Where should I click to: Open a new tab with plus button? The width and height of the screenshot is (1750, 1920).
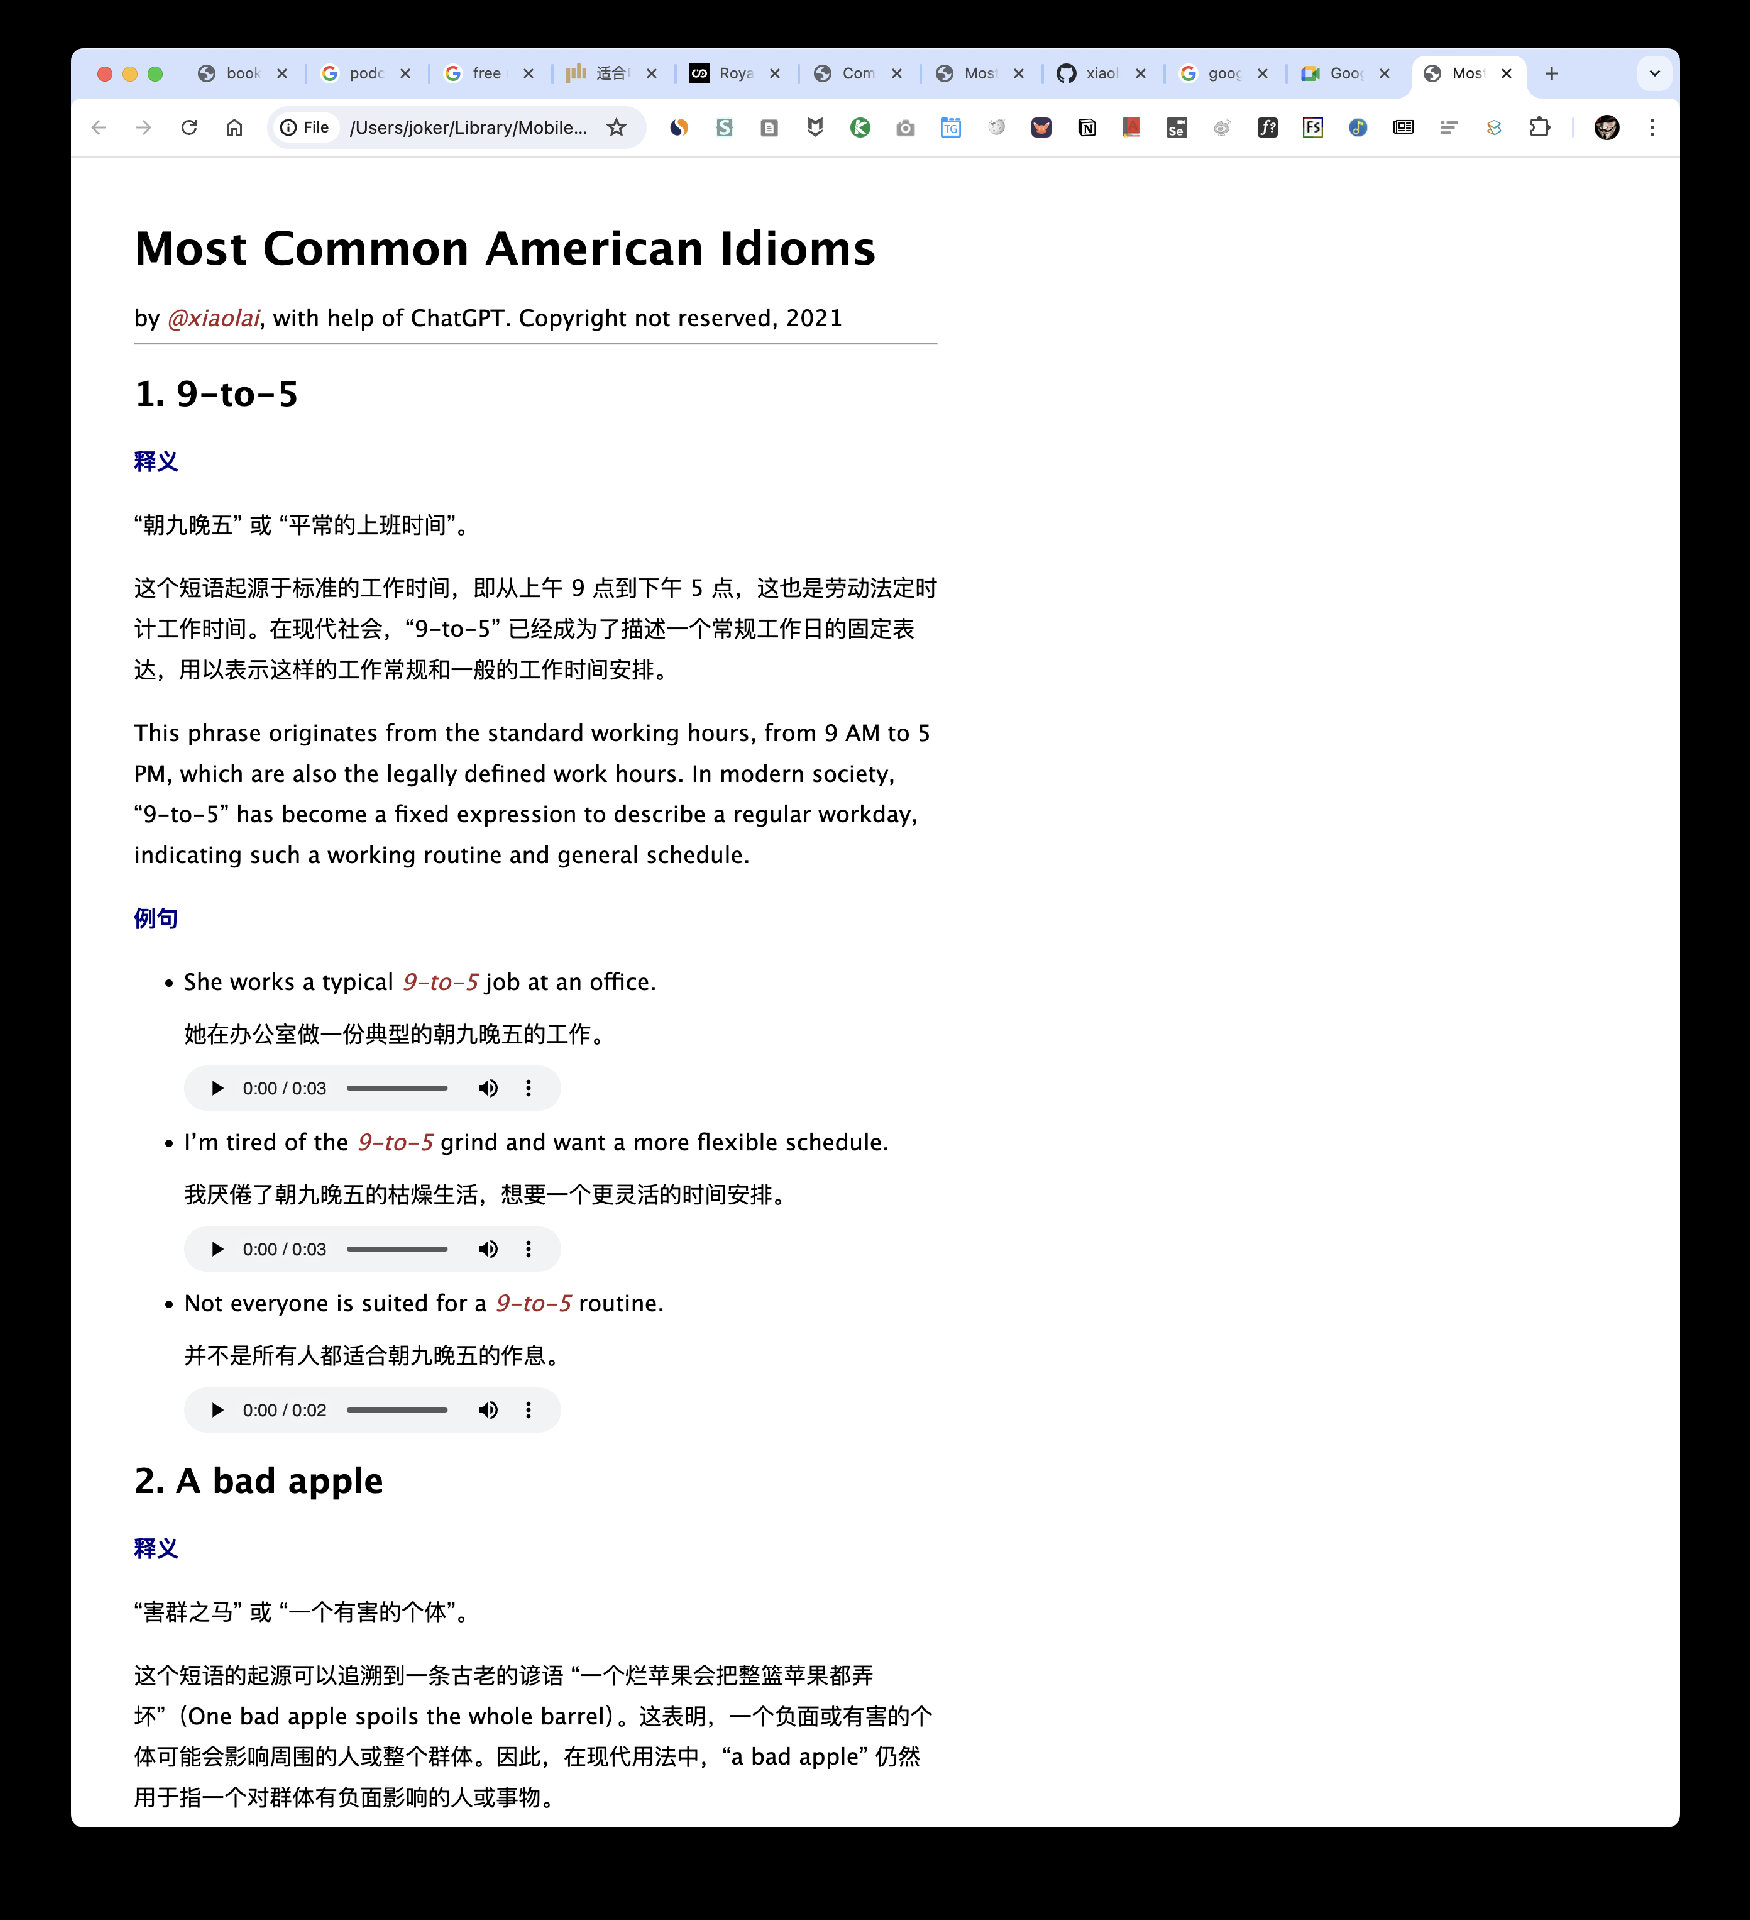click(x=1551, y=73)
